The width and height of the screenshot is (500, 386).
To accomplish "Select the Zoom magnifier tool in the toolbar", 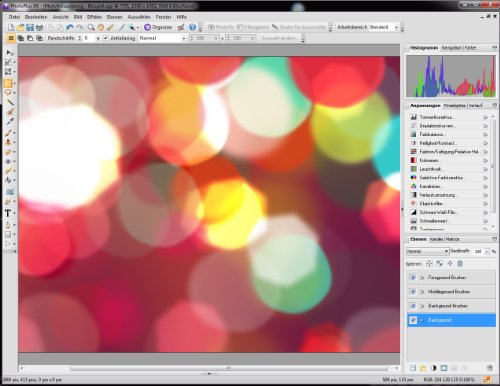I will point(91,27).
